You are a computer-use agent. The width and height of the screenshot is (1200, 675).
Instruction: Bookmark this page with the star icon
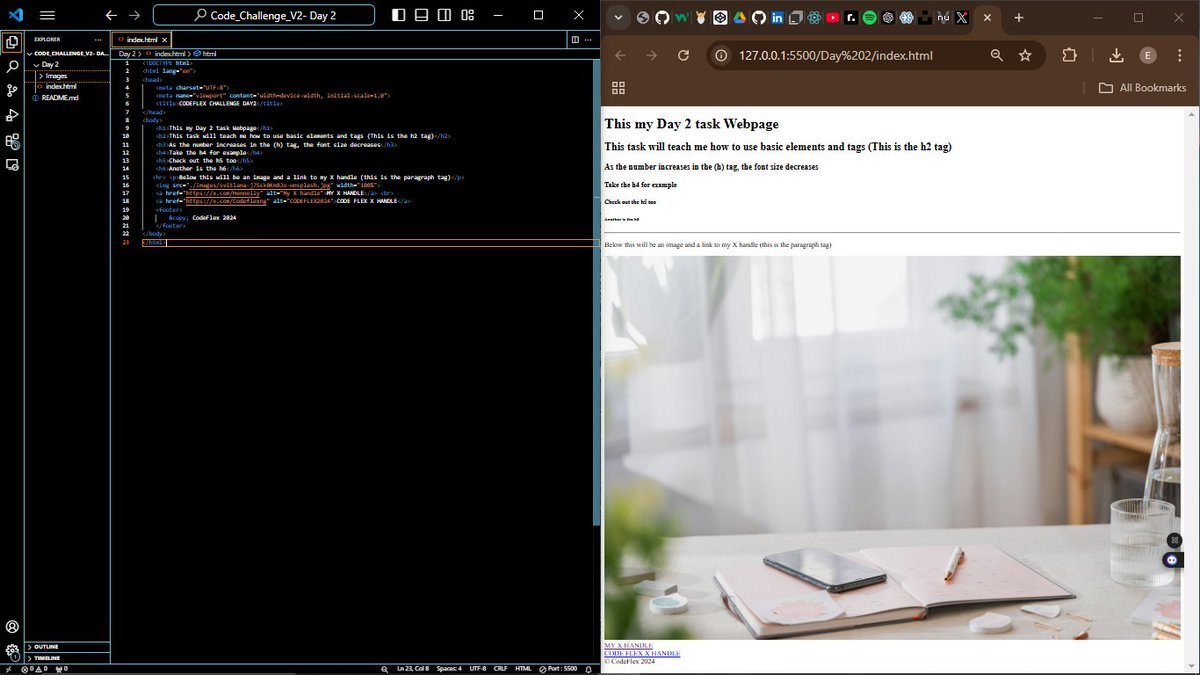1025,55
